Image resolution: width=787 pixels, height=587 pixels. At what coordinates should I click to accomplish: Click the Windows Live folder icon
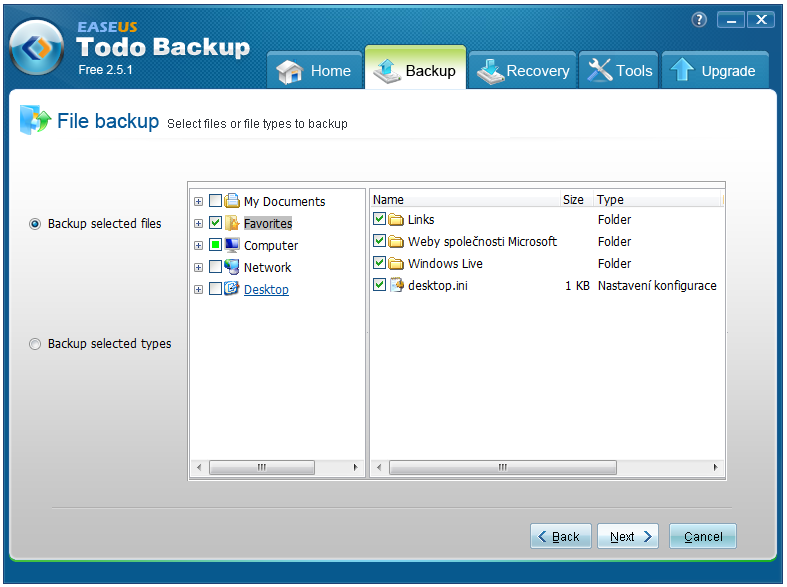click(396, 263)
